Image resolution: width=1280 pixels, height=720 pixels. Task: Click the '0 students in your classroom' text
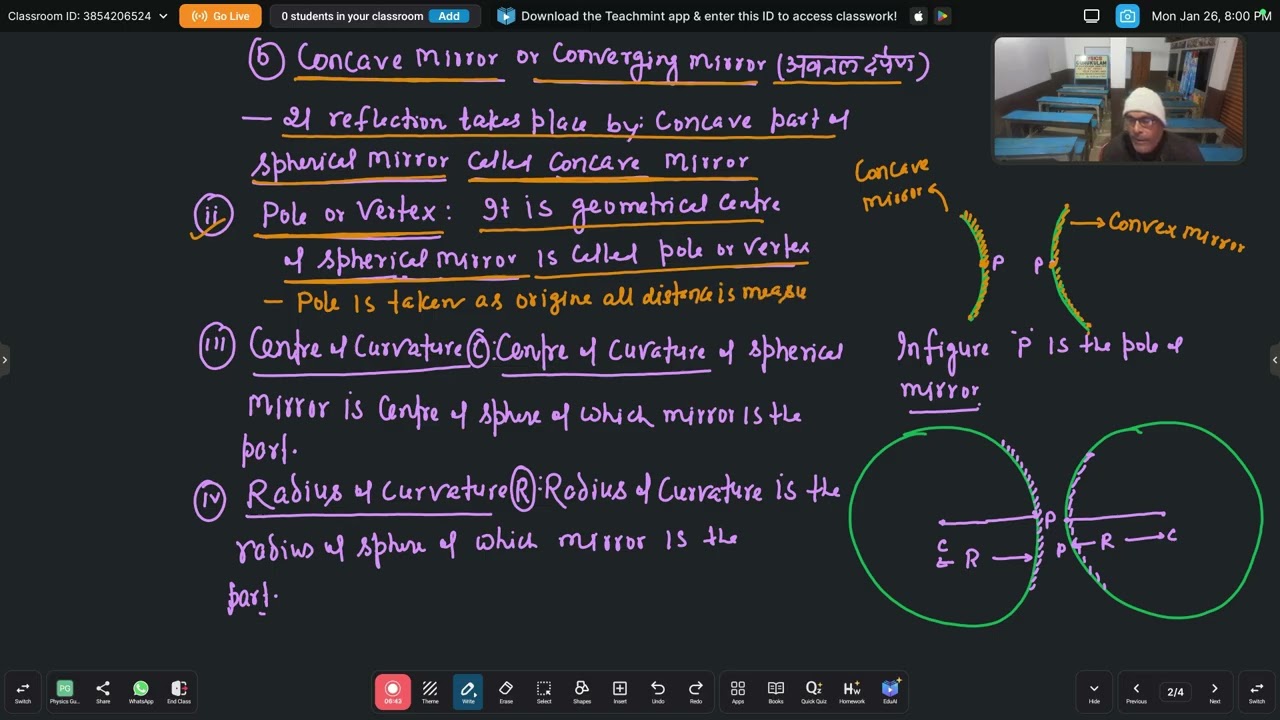click(352, 16)
